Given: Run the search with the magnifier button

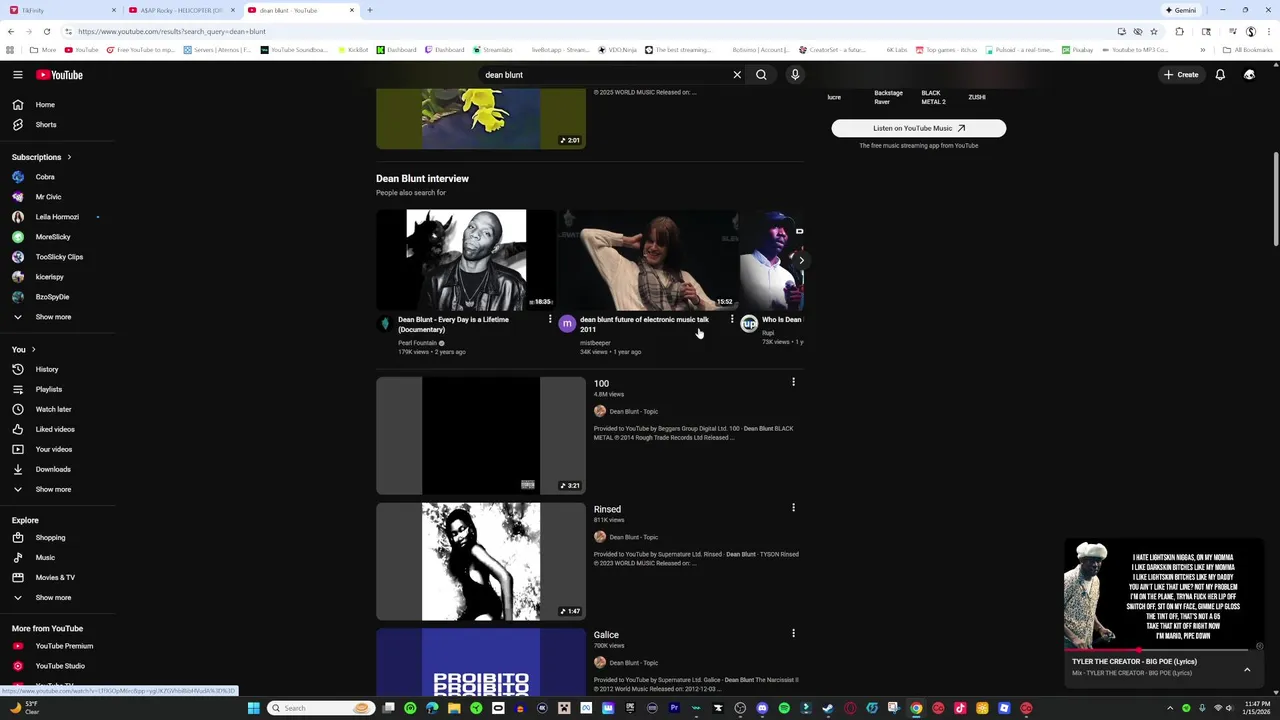Looking at the screenshot, I should coord(761,75).
